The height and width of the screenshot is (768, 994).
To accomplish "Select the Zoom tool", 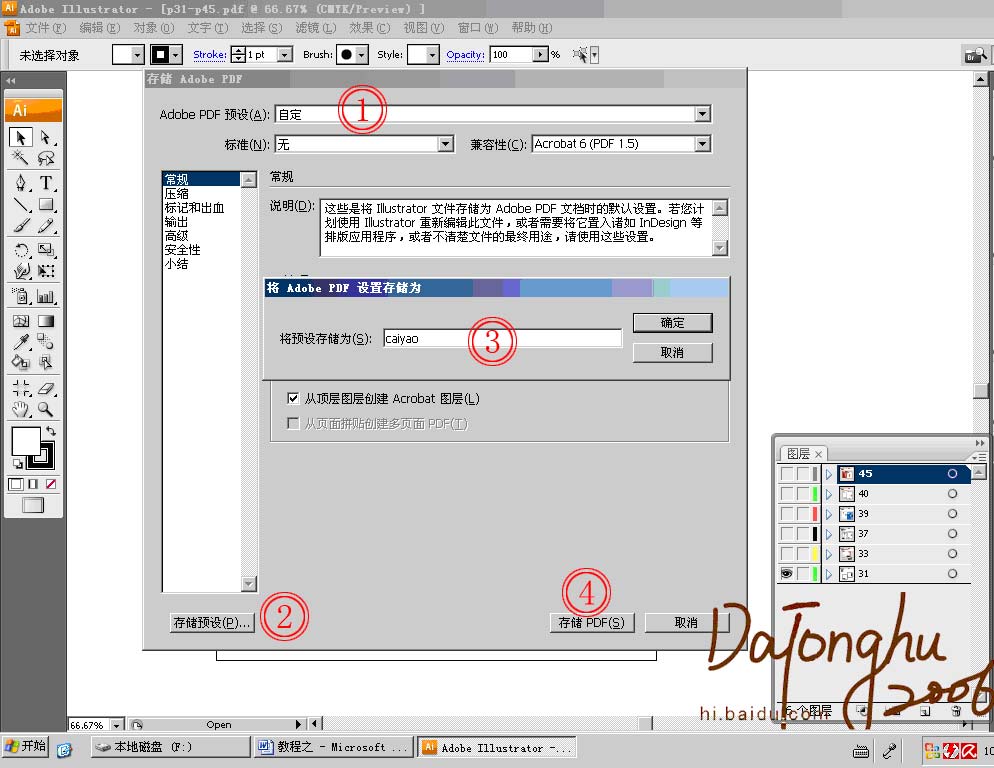I will [46, 408].
